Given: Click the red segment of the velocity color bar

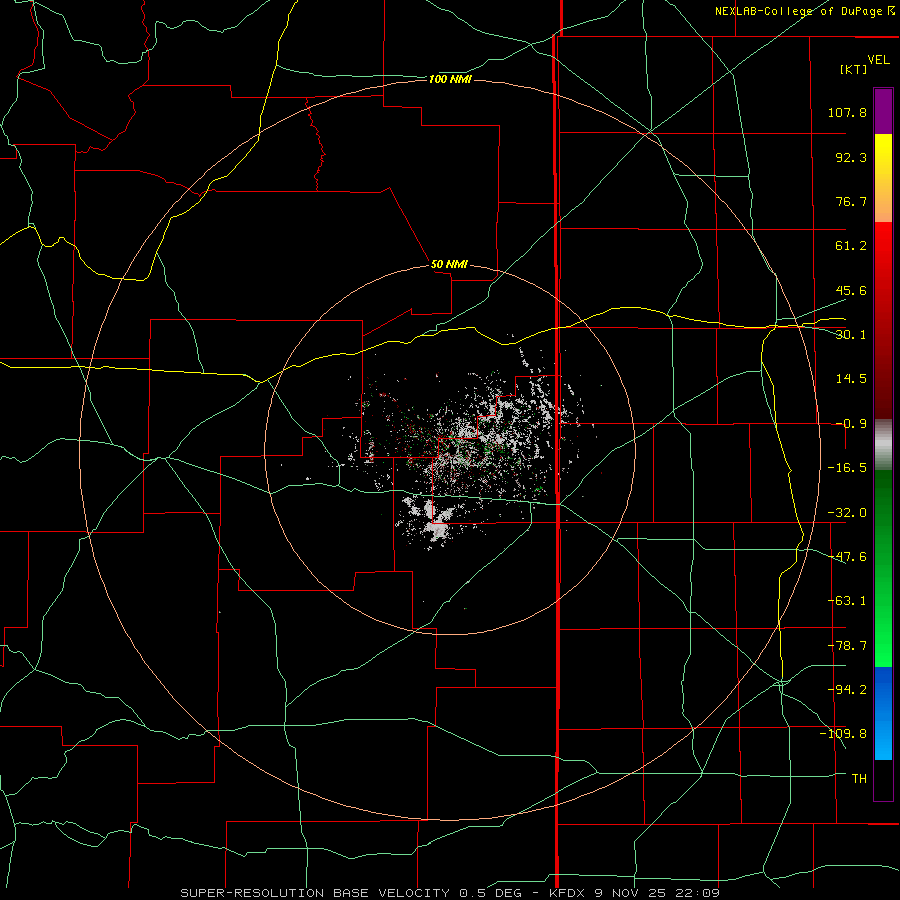Looking at the screenshot, I should [883, 320].
